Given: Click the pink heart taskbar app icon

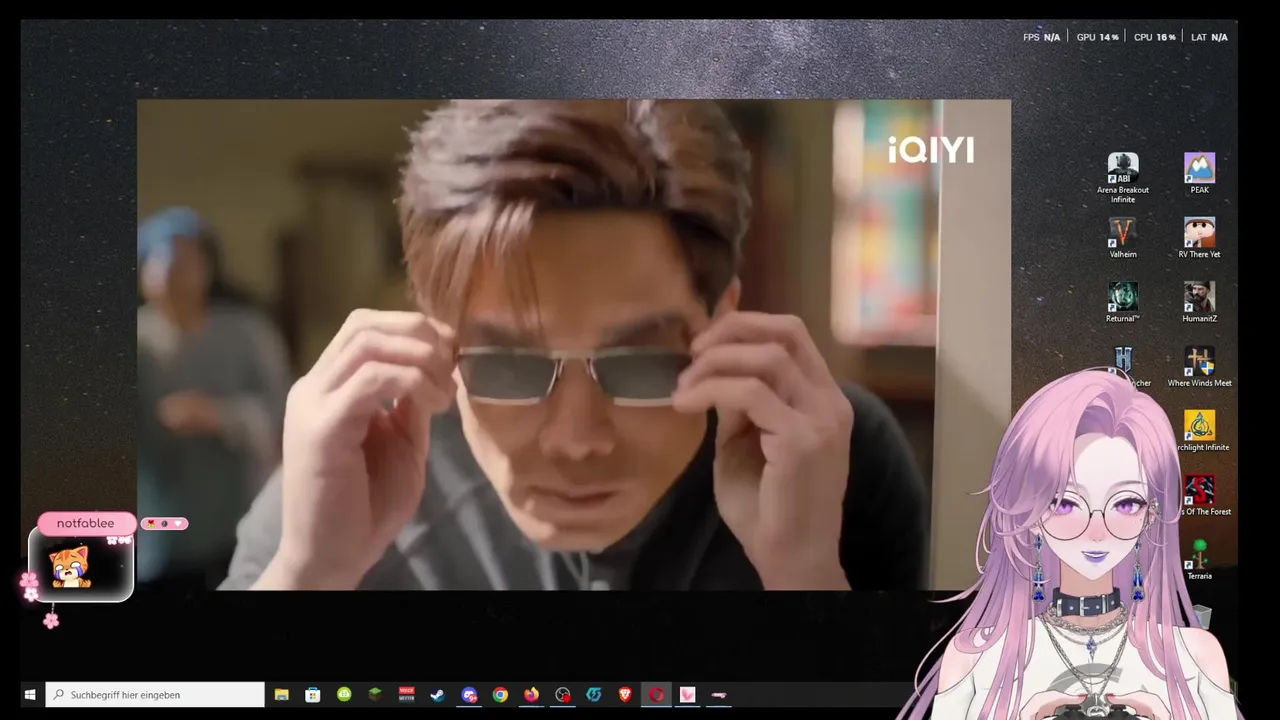Looking at the screenshot, I should click(687, 694).
